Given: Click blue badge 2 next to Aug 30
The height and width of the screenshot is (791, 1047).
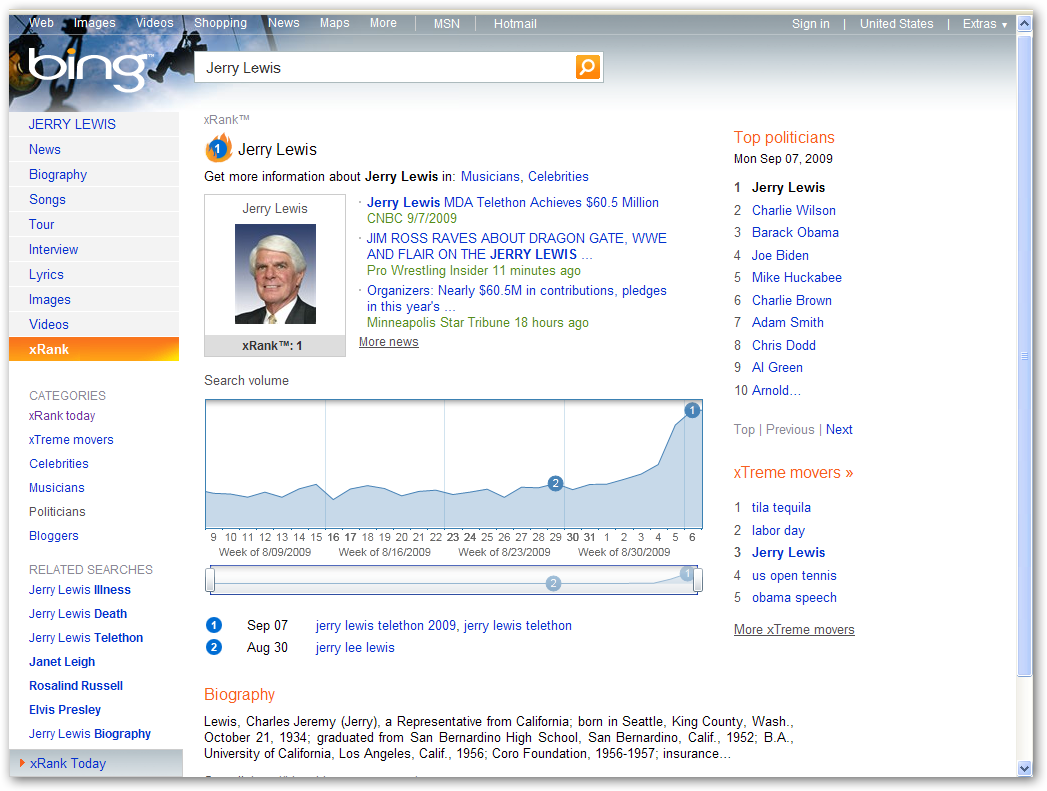Looking at the screenshot, I should (x=214, y=647).
